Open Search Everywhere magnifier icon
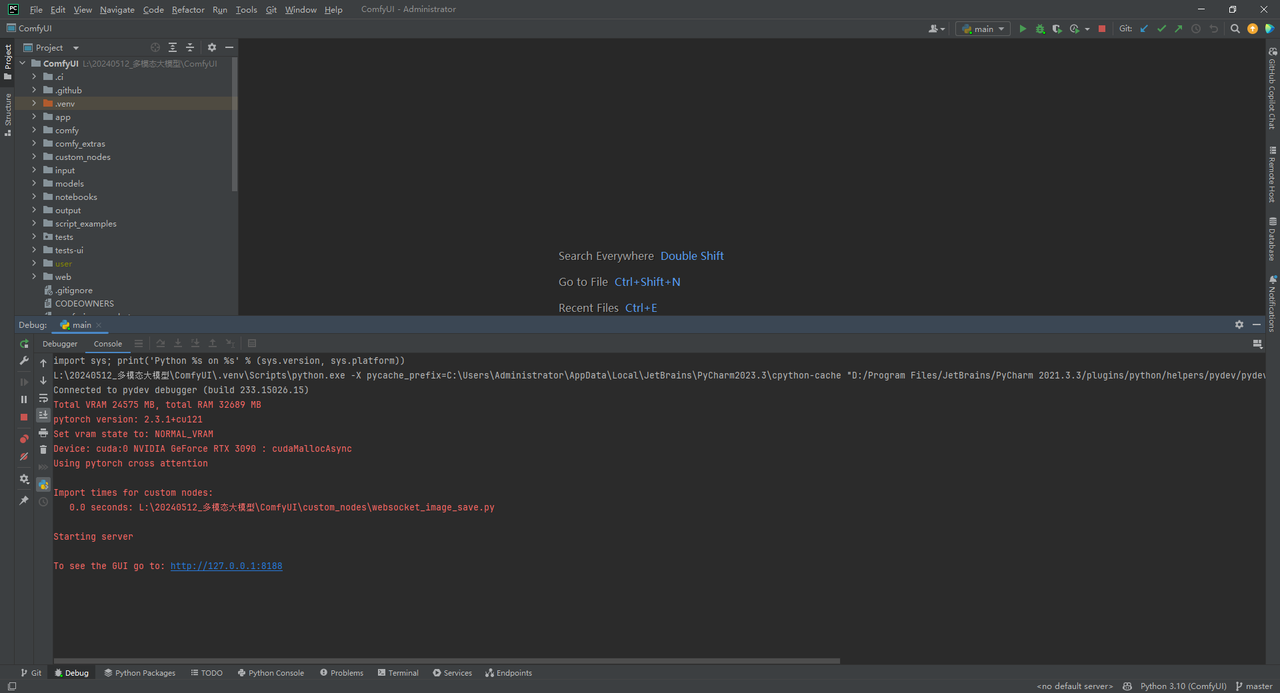The height and width of the screenshot is (693, 1280). pos(1235,29)
